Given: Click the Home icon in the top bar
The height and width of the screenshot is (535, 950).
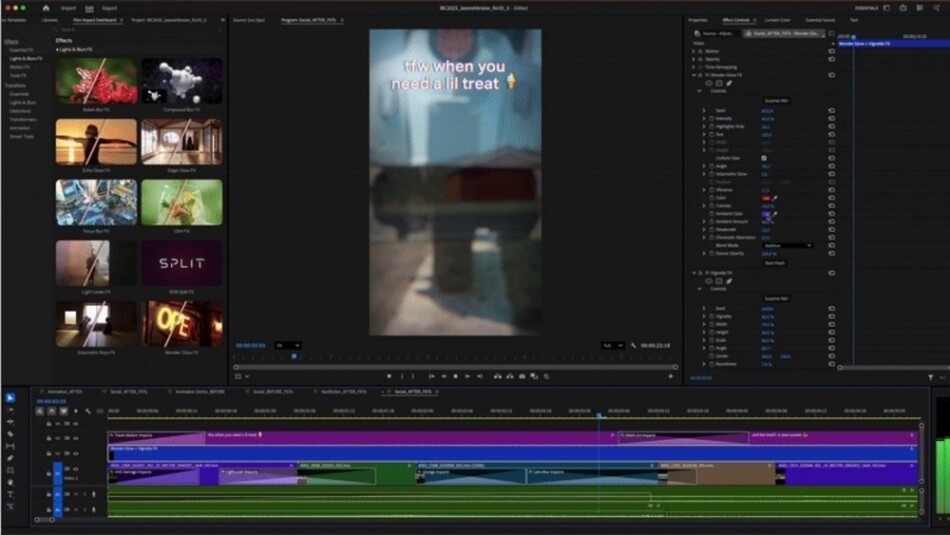Looking at the screenshot, I should [45, 8].
